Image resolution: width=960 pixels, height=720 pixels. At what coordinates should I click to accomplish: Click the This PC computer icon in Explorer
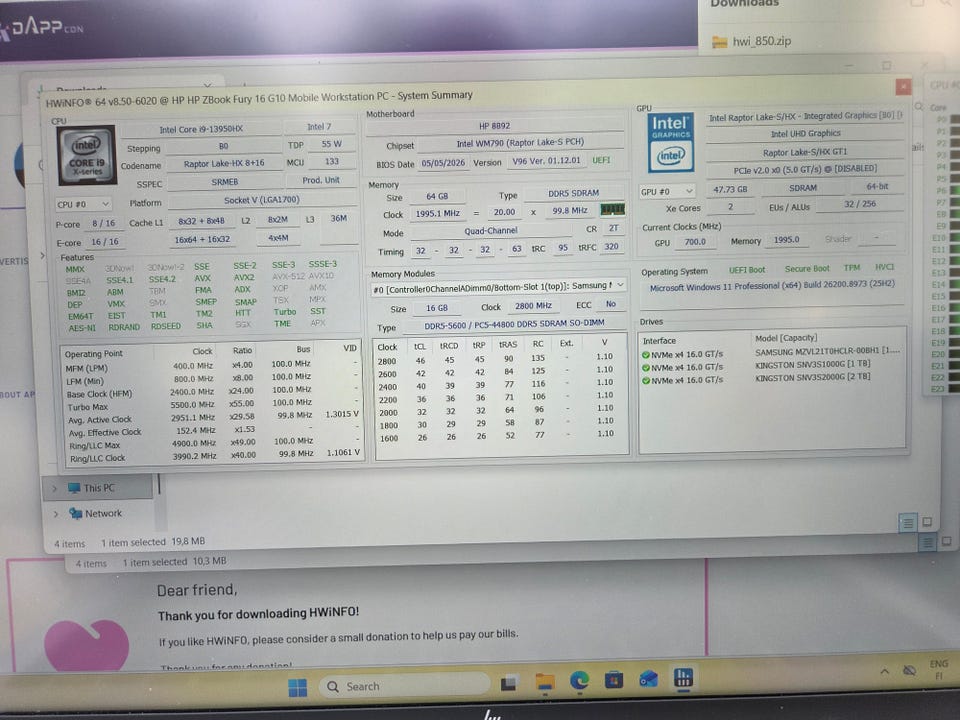tap(74, 488)
